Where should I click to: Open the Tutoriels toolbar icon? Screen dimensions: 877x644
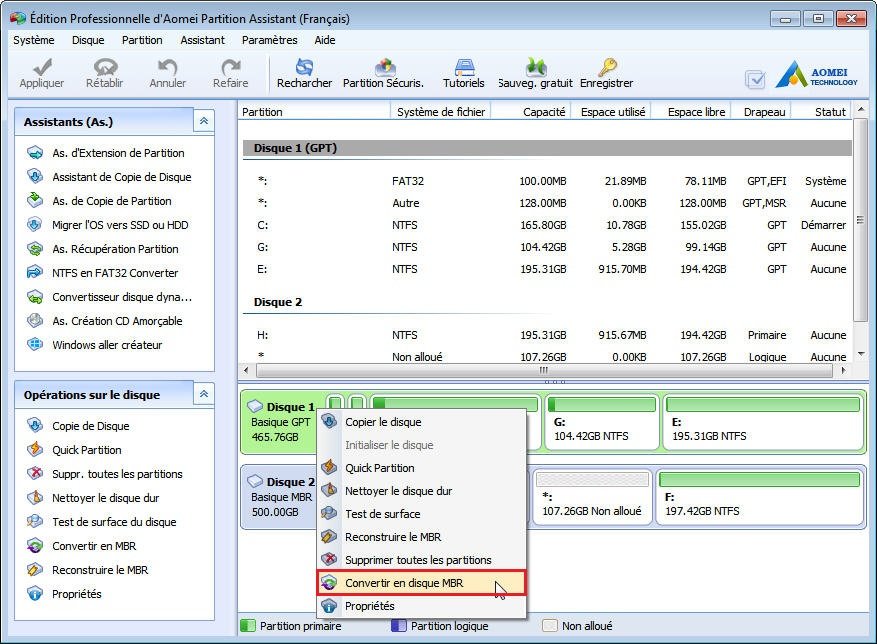tap(464, 67)
